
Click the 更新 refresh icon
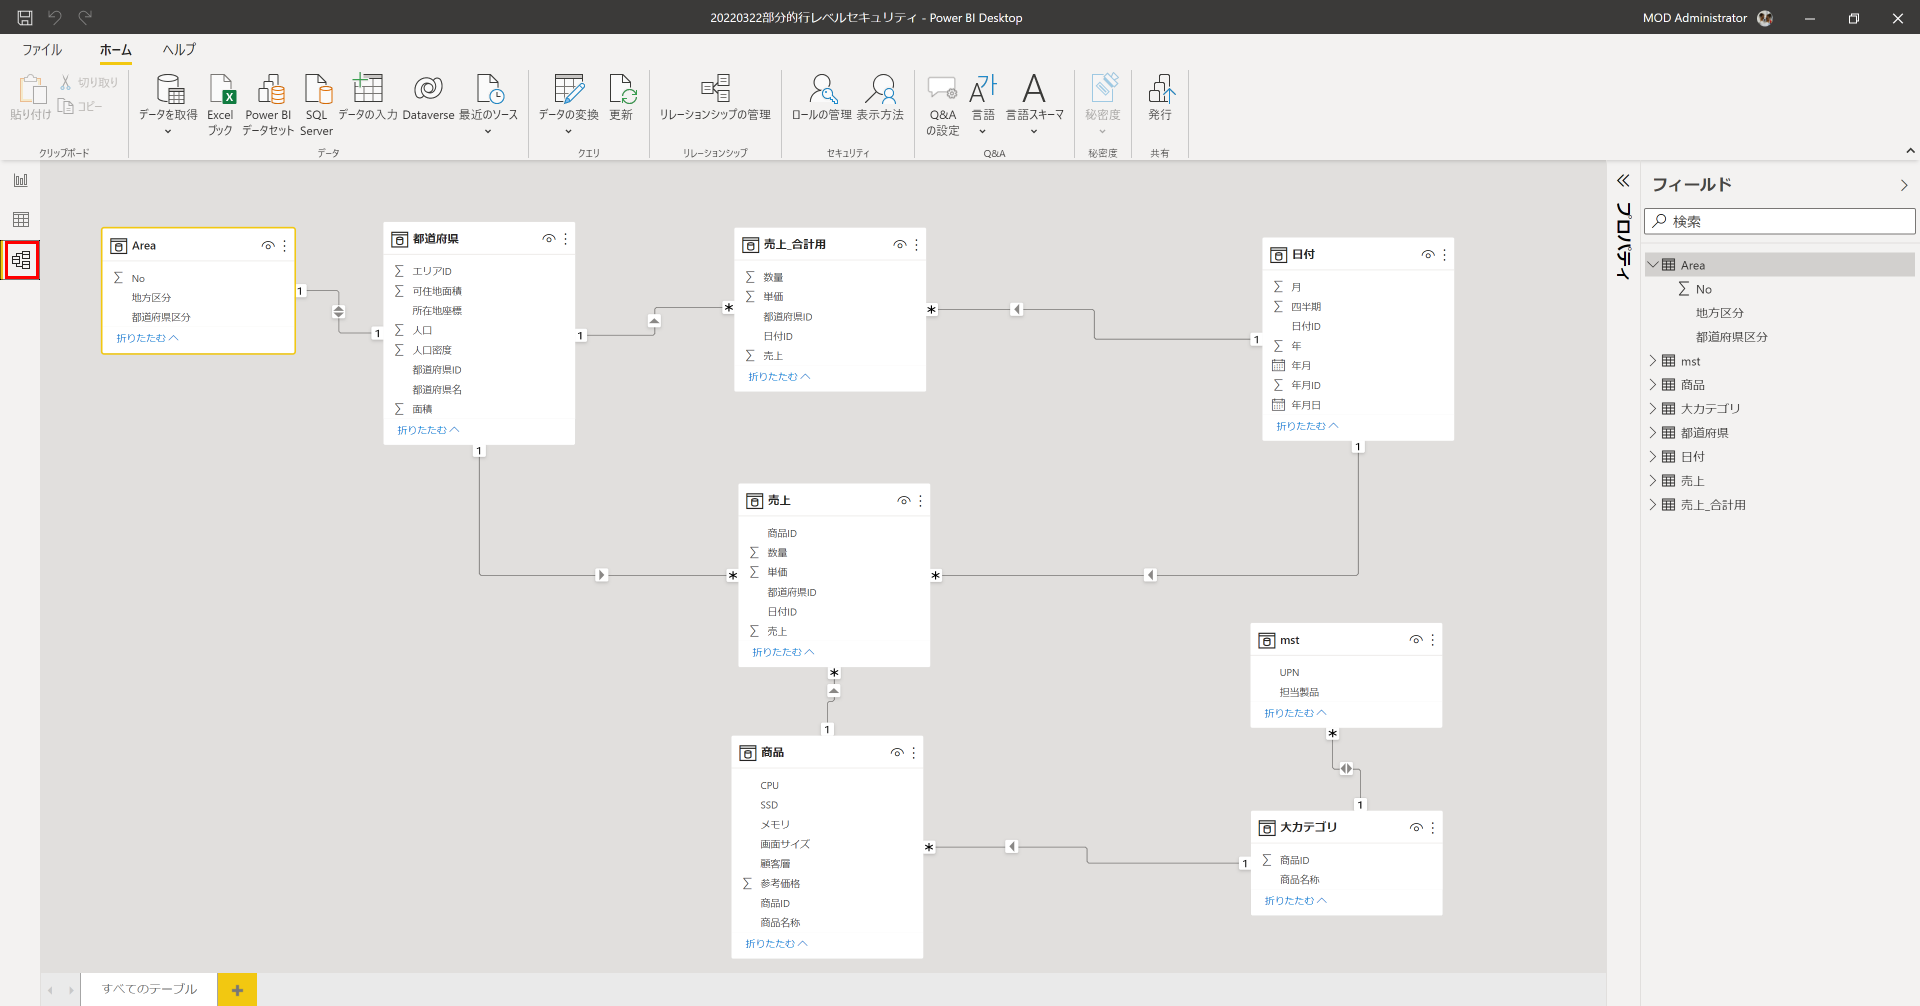pyautogui.click(x=621, y=92)
